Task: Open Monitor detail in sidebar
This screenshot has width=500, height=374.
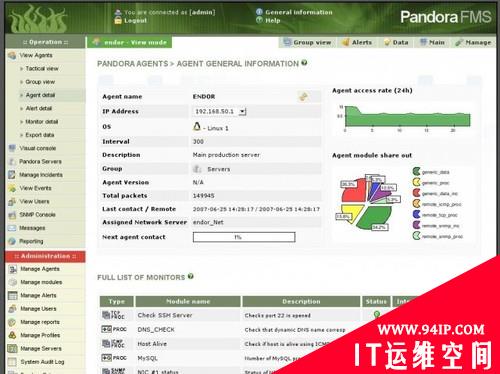Action: click(x=42, y=122)
